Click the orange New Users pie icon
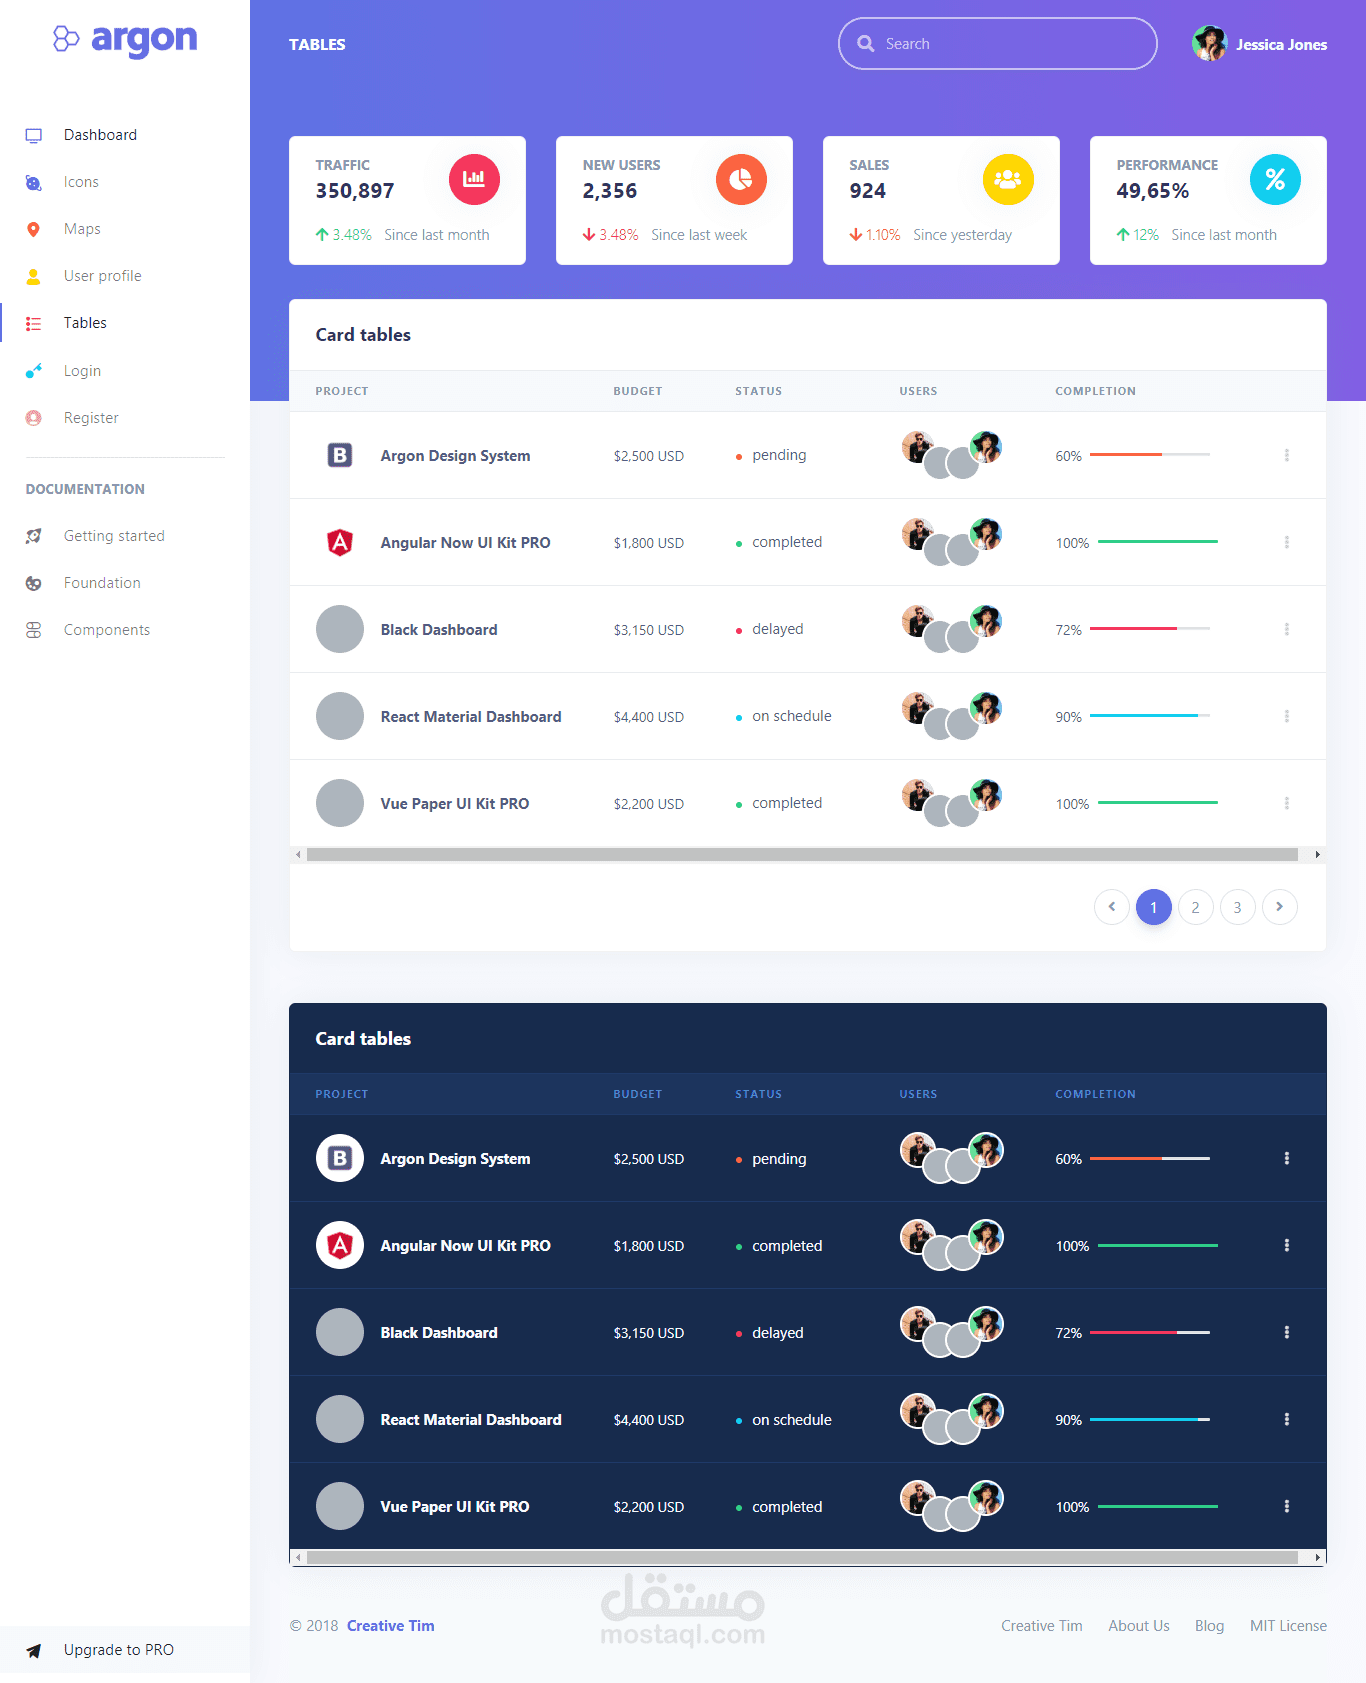This screenshot has height=1683, width=1366. click(741, 180)
